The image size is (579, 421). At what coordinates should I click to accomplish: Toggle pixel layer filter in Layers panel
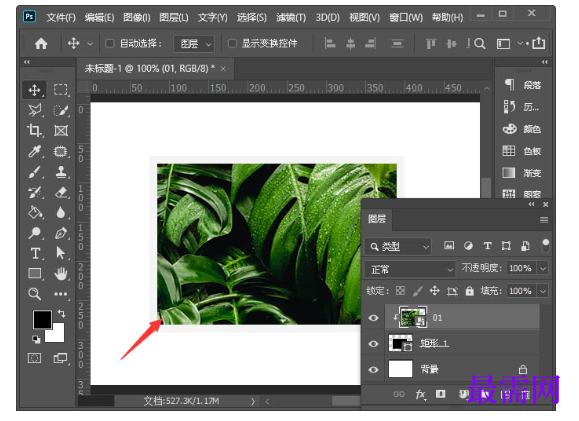pos(449,246)
